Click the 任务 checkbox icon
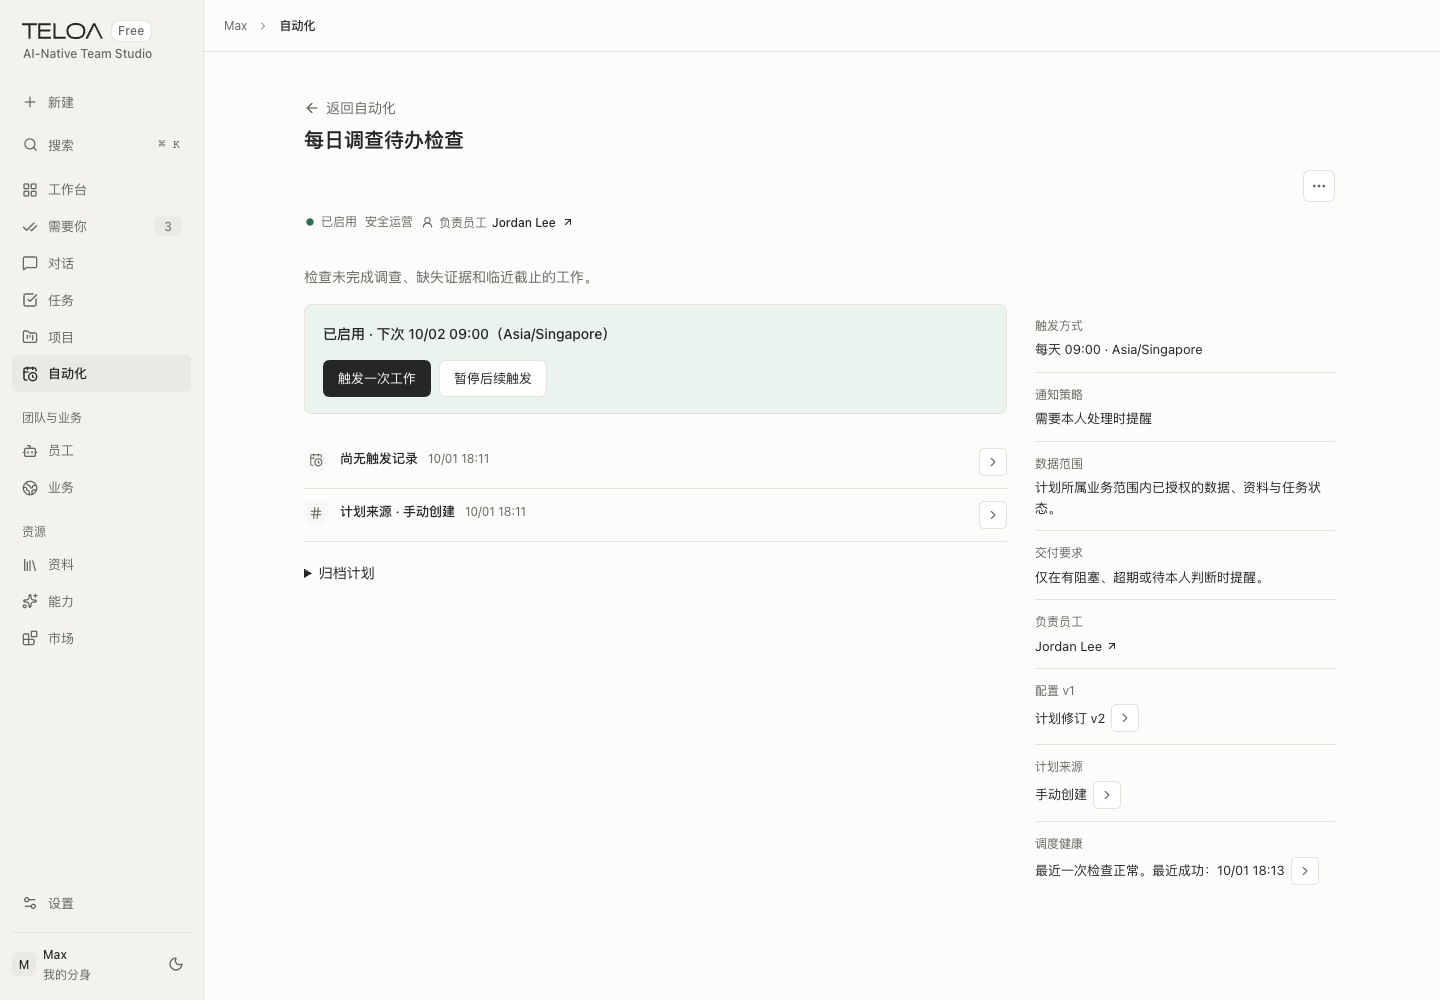The width and height of the screenshot is (1440, 1000). coord(30,300)
